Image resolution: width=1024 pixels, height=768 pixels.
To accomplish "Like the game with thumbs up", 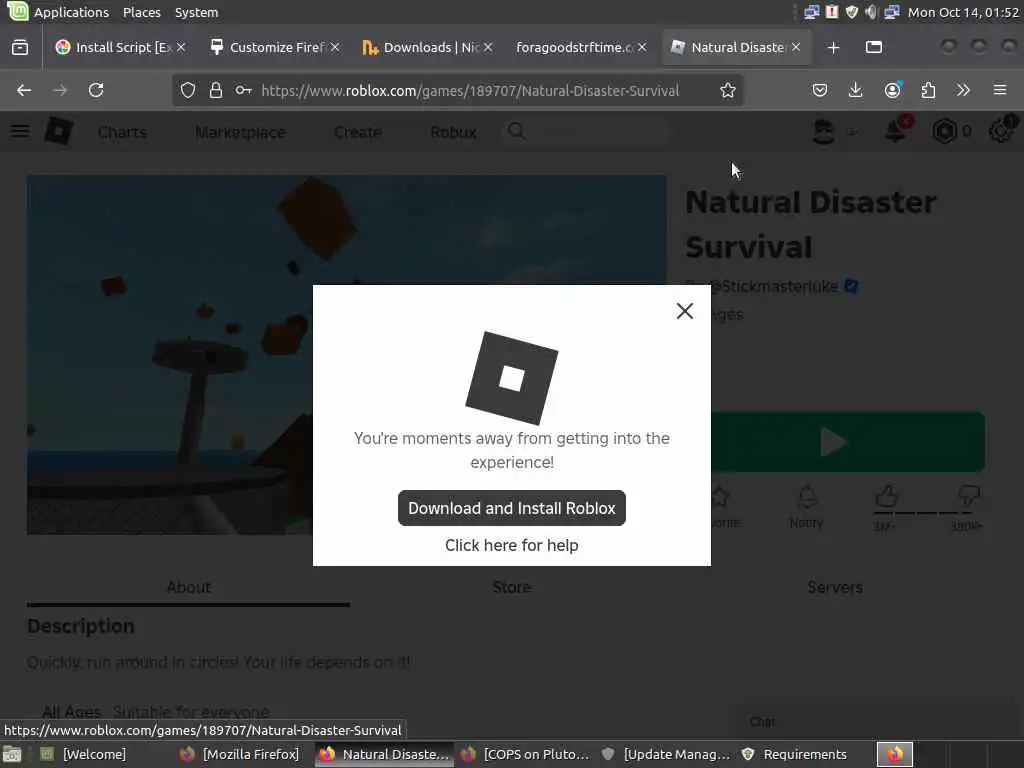I will point(886,496).
